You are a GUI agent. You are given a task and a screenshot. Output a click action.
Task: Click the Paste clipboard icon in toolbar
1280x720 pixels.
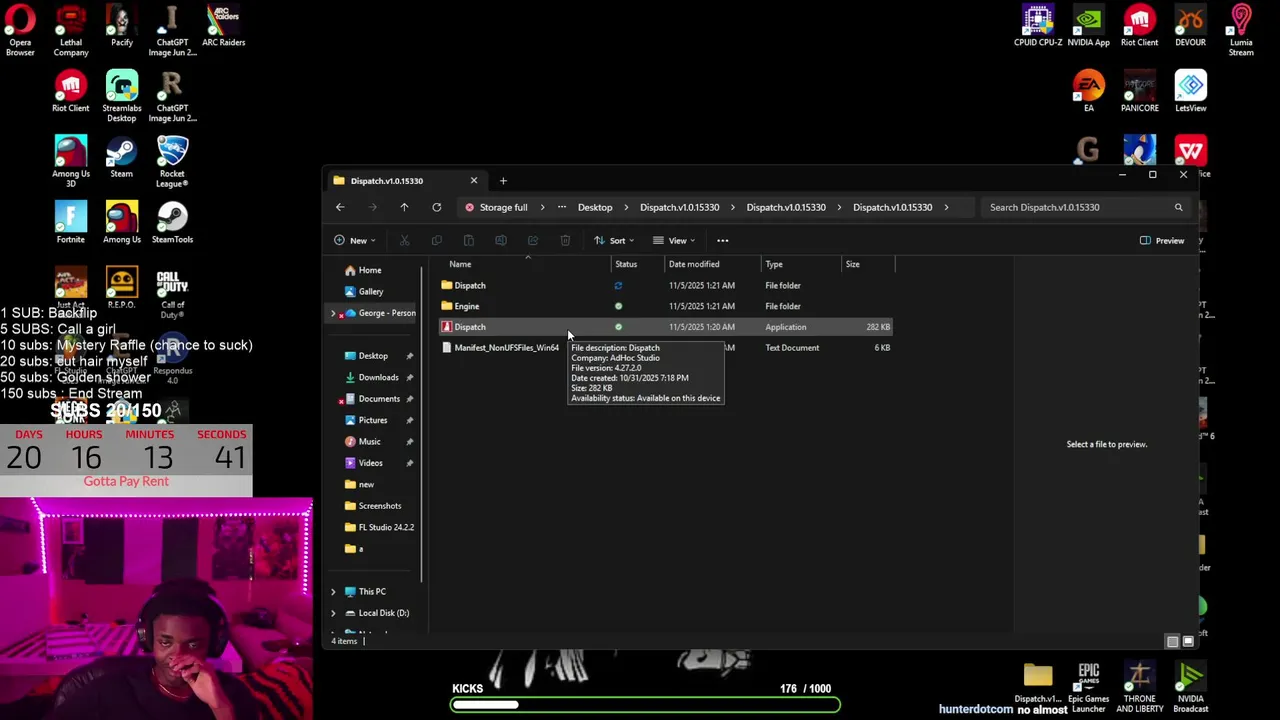(468, 240)
